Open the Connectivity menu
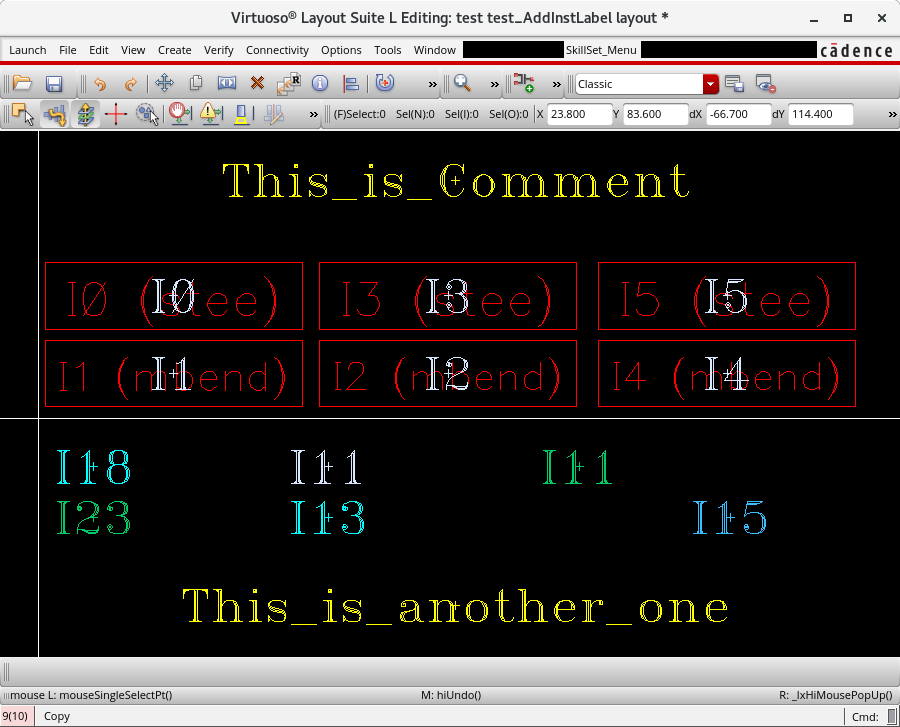The height and width of the screenshot is (727, 900). tap(277, 50)
